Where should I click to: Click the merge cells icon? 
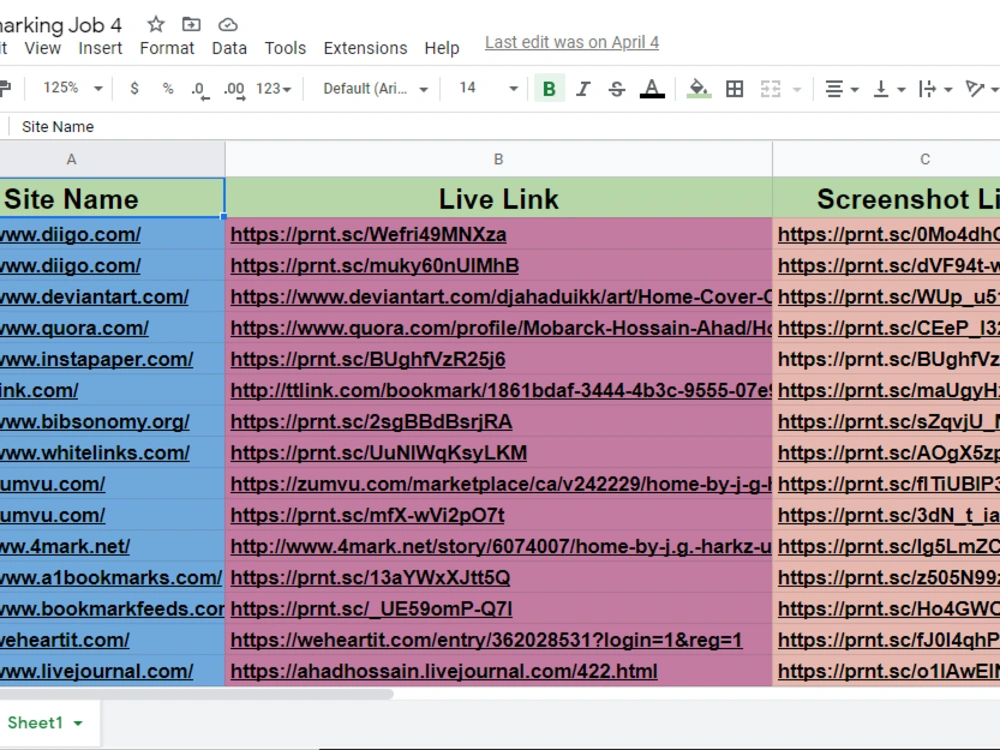(770, 89)
